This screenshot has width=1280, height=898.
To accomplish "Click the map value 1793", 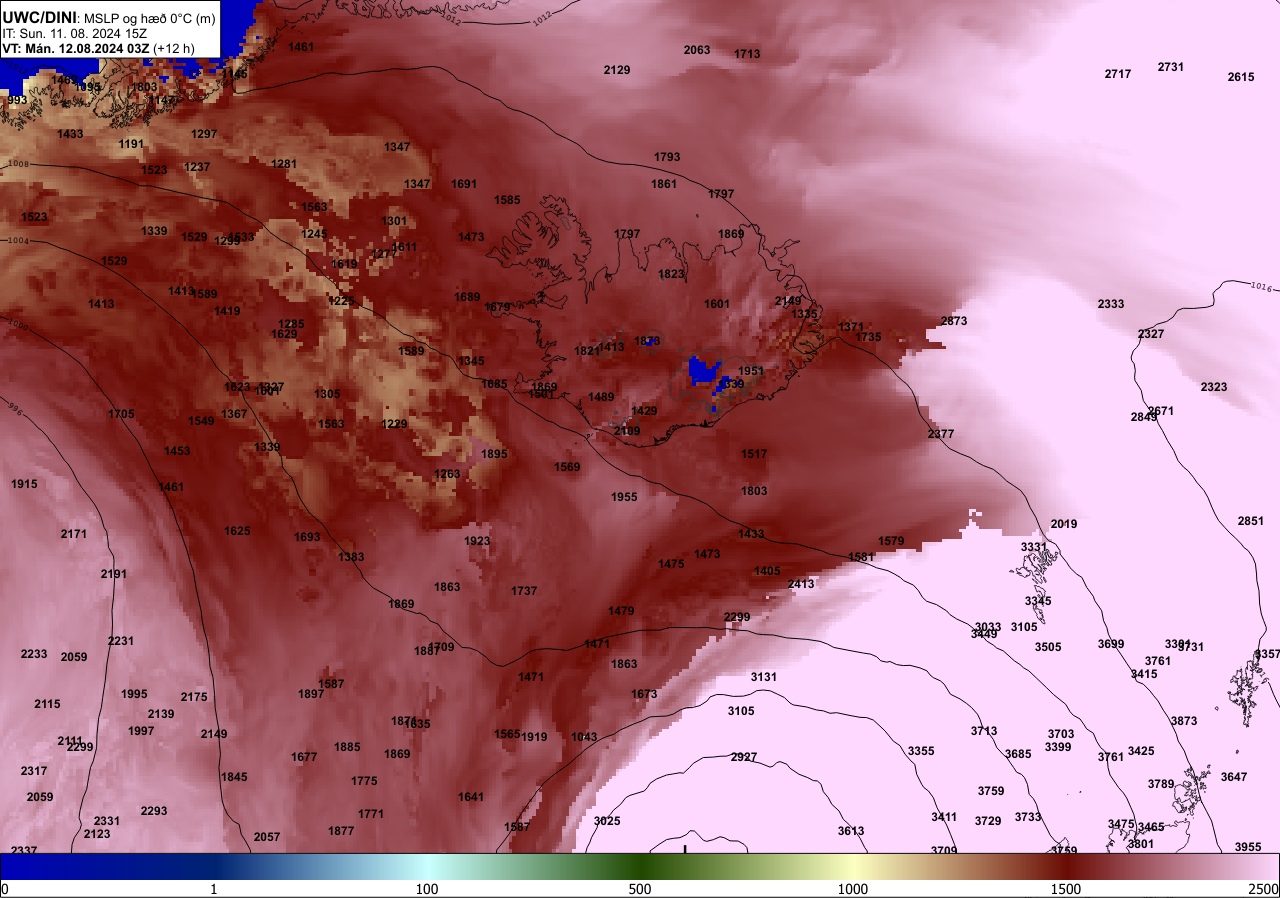I will point(667,157).
